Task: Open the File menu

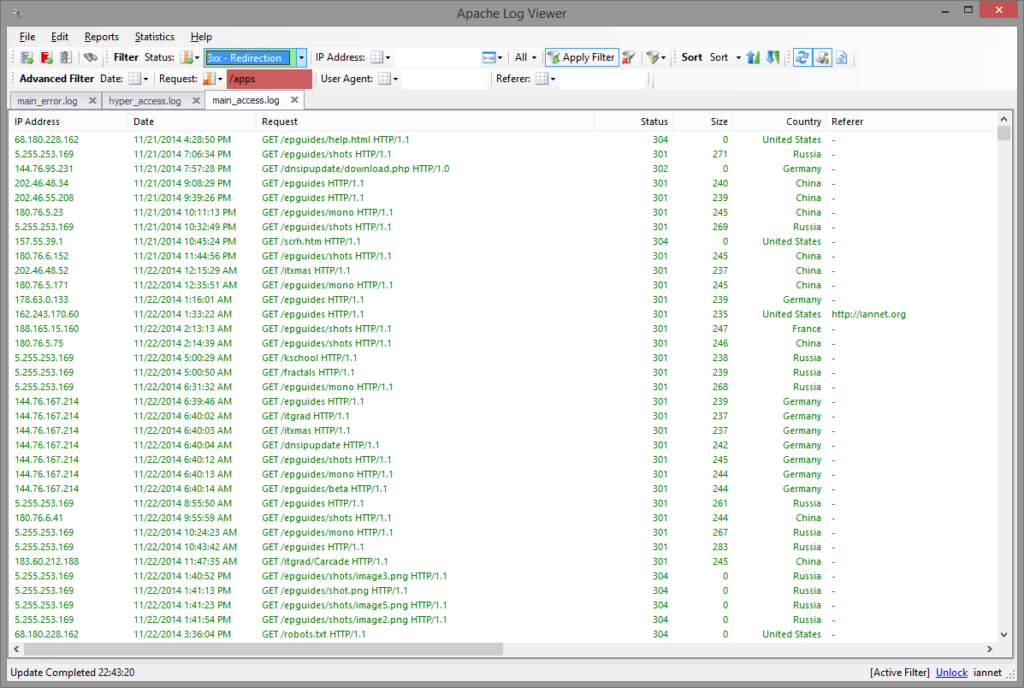Action: [27, 37]
